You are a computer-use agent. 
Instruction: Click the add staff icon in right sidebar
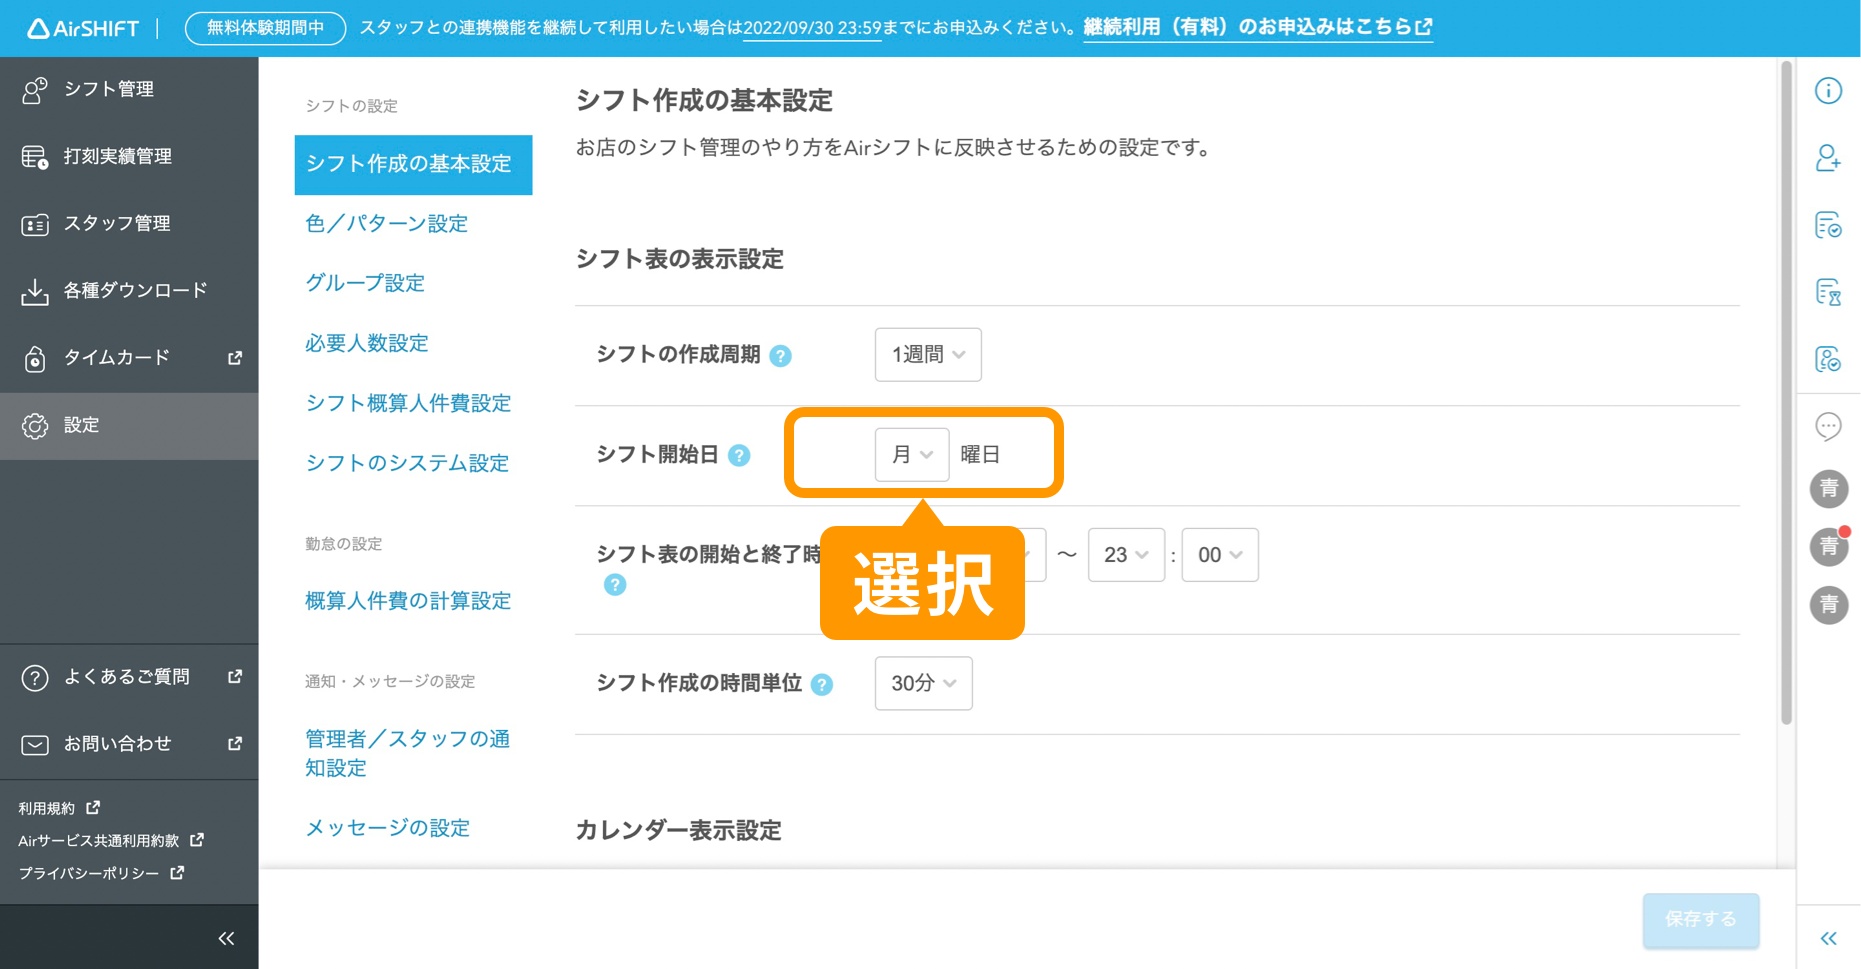pyautogui.click(x=1828, y=158)
